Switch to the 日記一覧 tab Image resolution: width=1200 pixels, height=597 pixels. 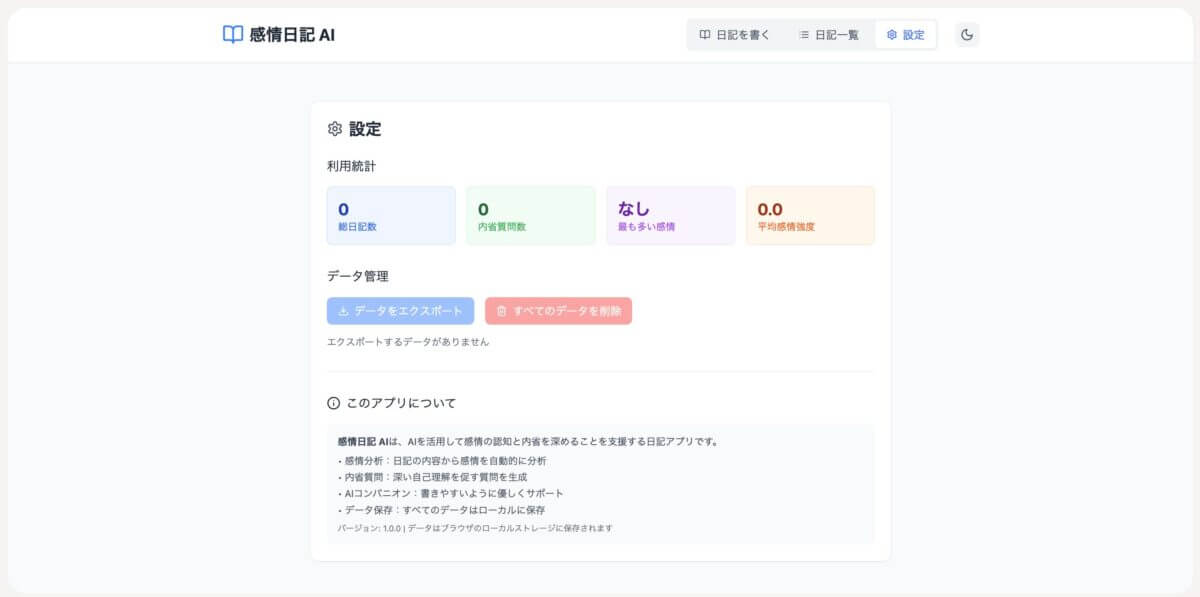(828, 35)
